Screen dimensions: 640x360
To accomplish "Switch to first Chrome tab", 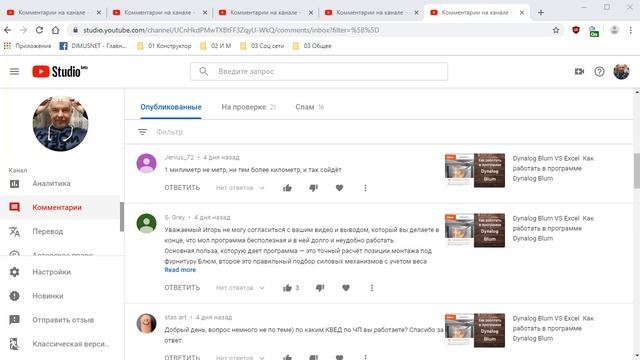I will pyautogui.click(x=53, y=13).
